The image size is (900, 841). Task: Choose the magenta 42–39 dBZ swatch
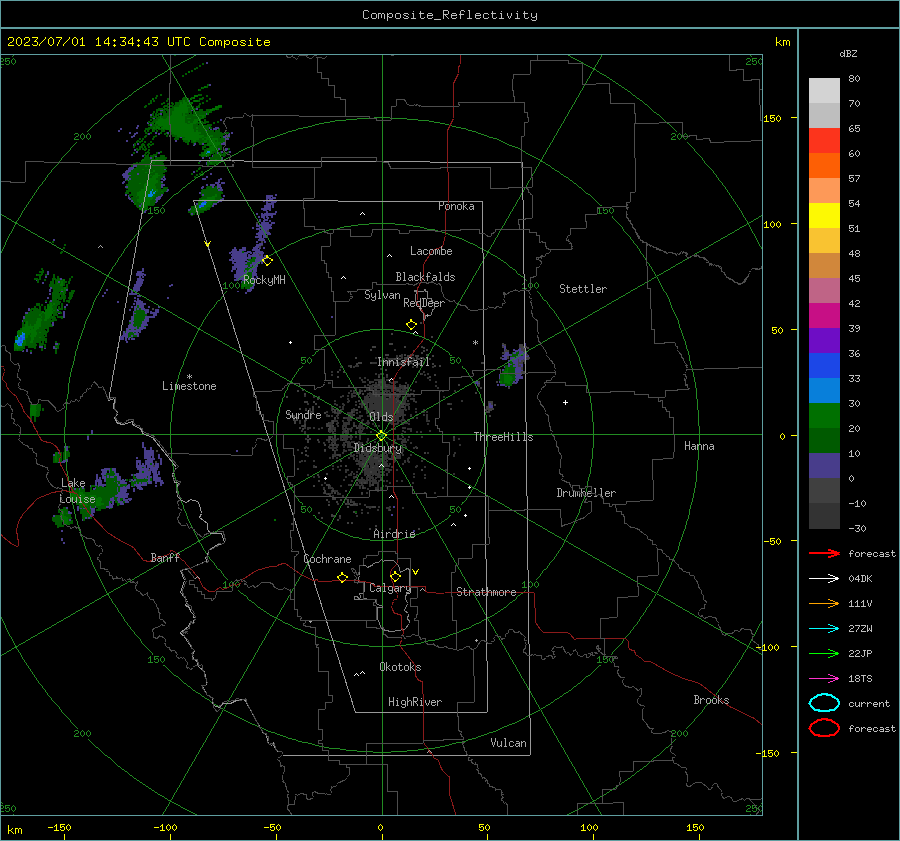pyautogui.click(x=824, y=316)
